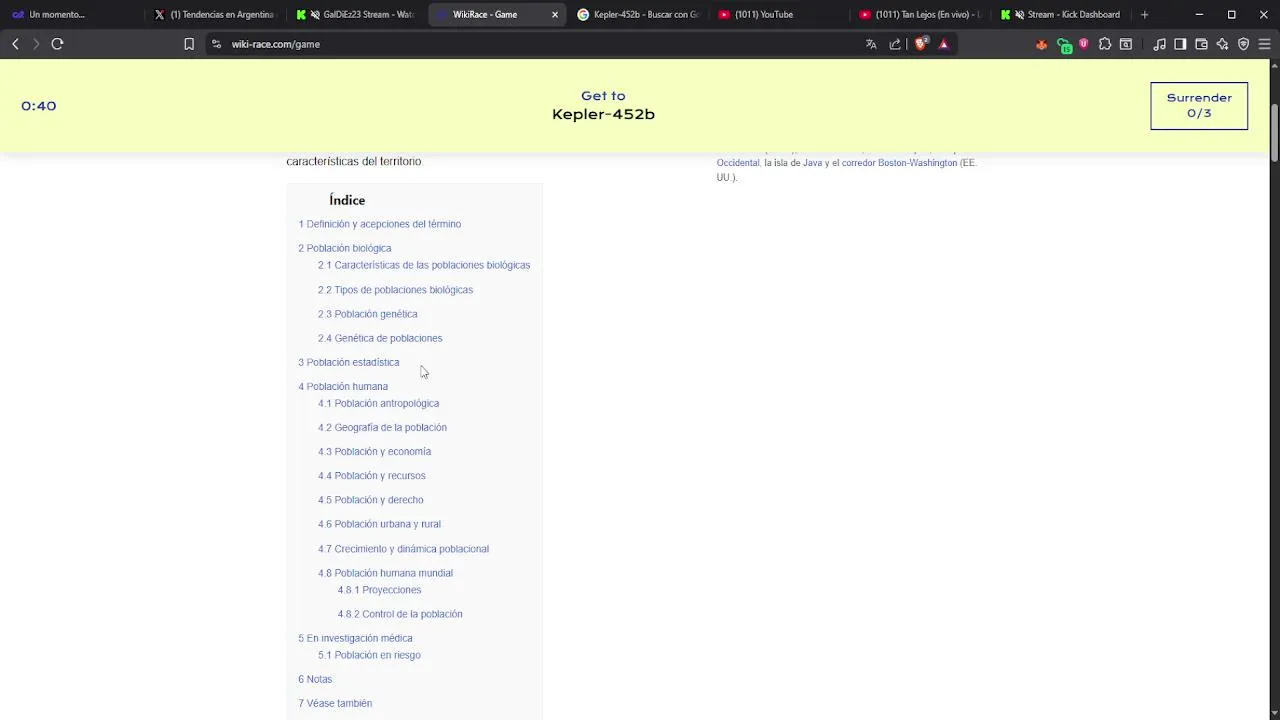Bookmark this page in the address bar
1280x720 pixels.
(x=189, y=44)
